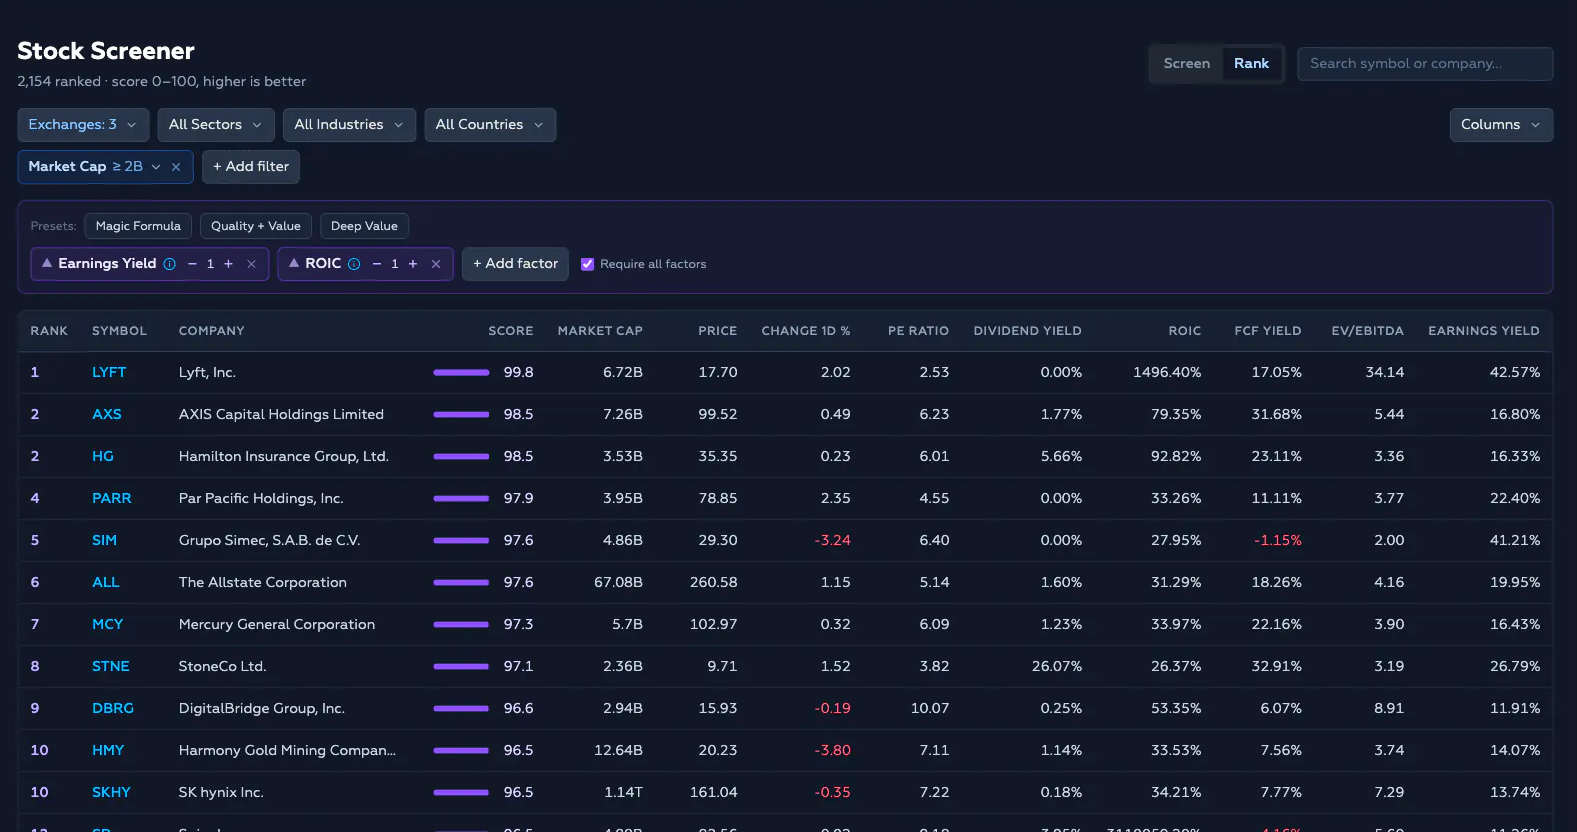Expand the All Industries dropdown

[349, 125]
